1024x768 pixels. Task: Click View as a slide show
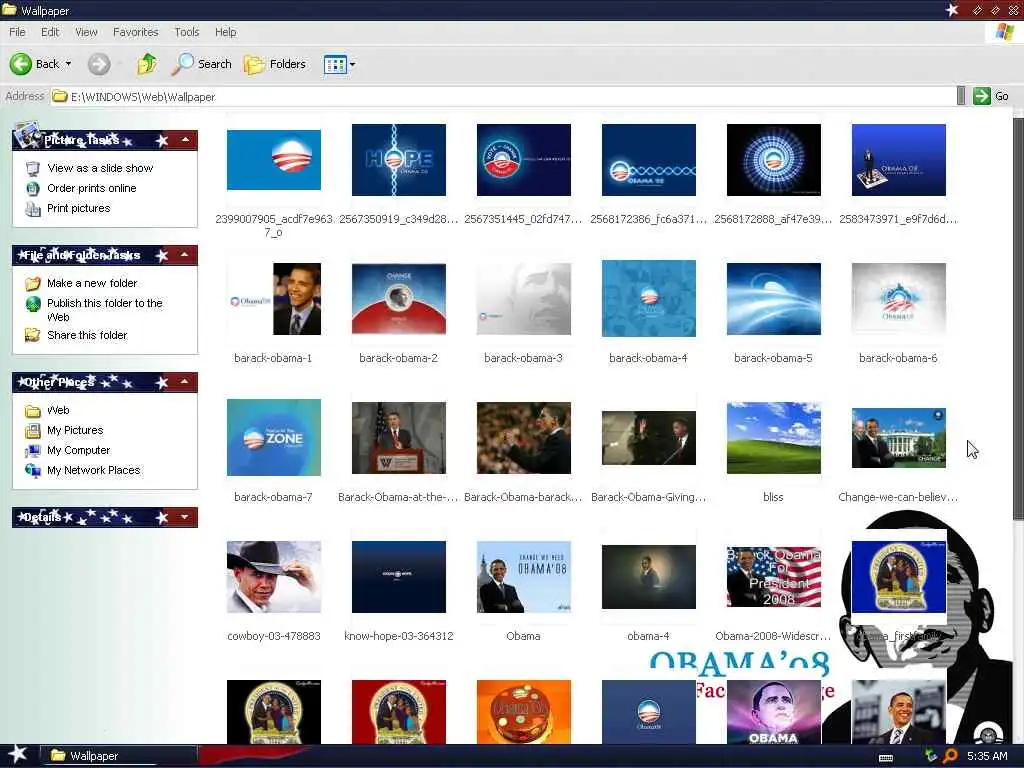point(100,168)
